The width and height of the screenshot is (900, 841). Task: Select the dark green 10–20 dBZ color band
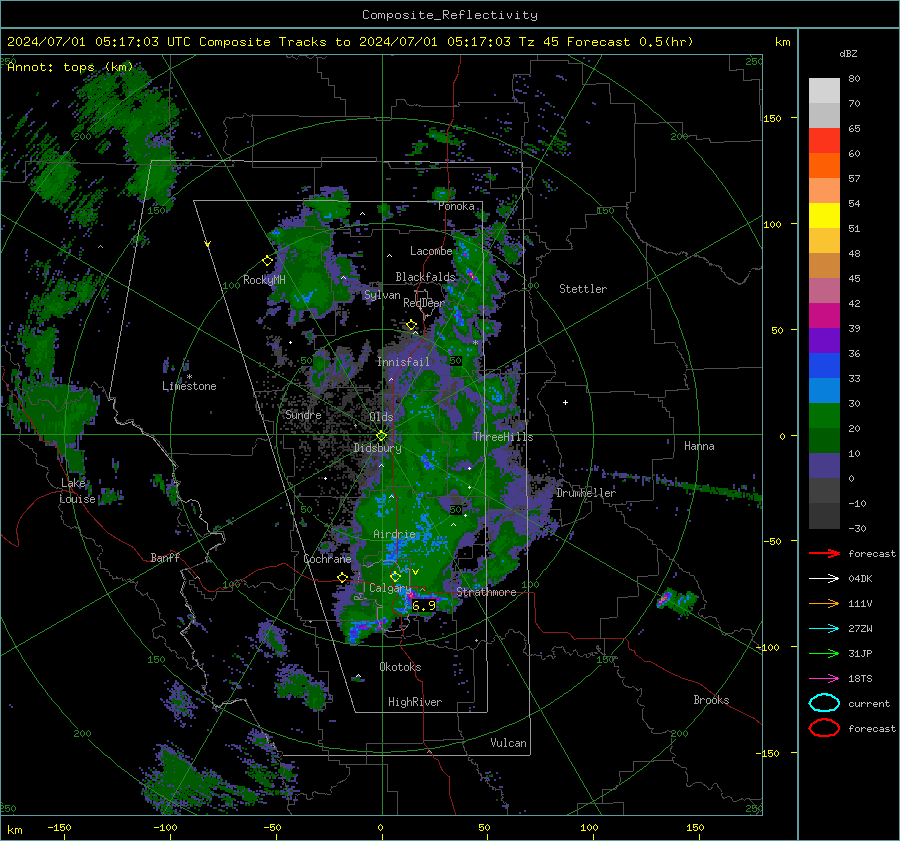824,440
